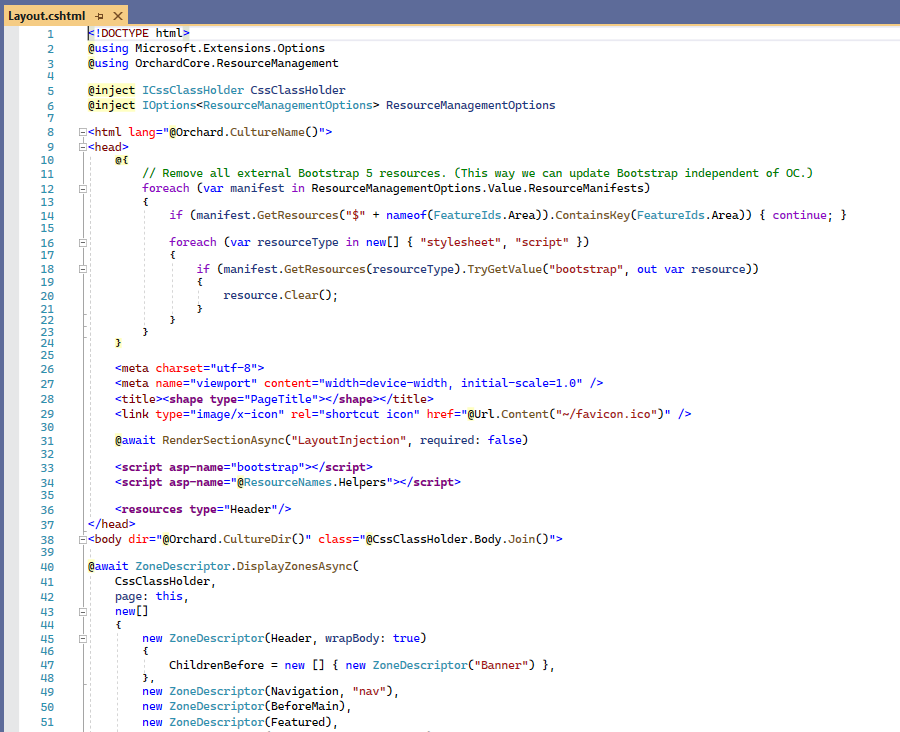The width and height of the screenshot is (900, 732).
Task: Click the ContainsKey method call
Action: (x=592, y=215)
